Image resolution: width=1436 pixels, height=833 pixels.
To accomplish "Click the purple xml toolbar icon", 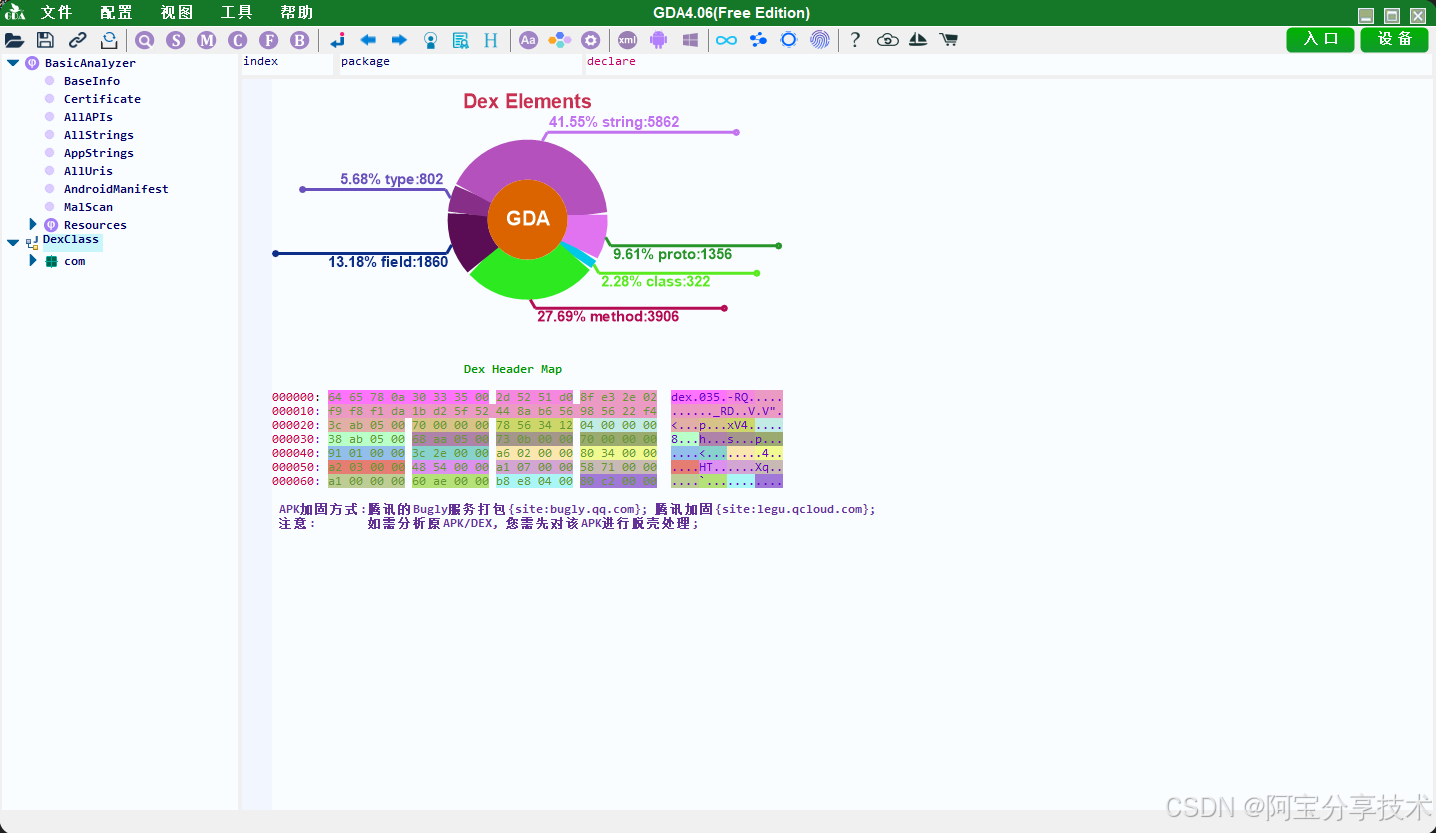I will coord(627,40).
